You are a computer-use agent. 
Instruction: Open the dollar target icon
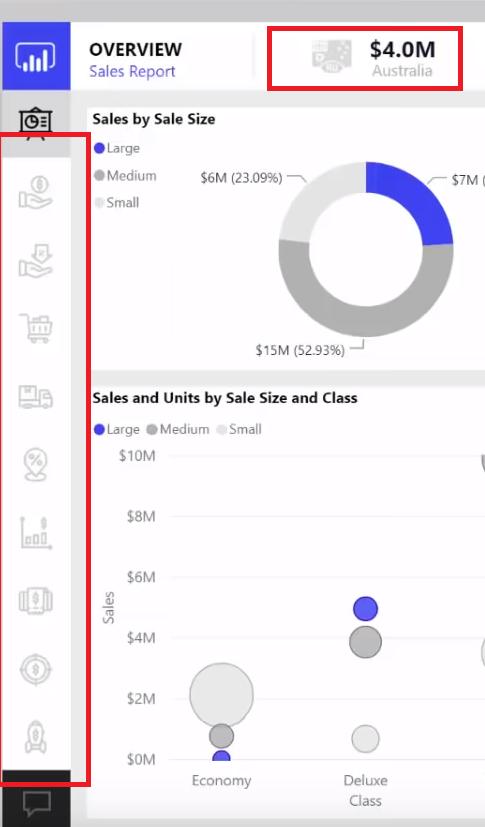[35, 669]
